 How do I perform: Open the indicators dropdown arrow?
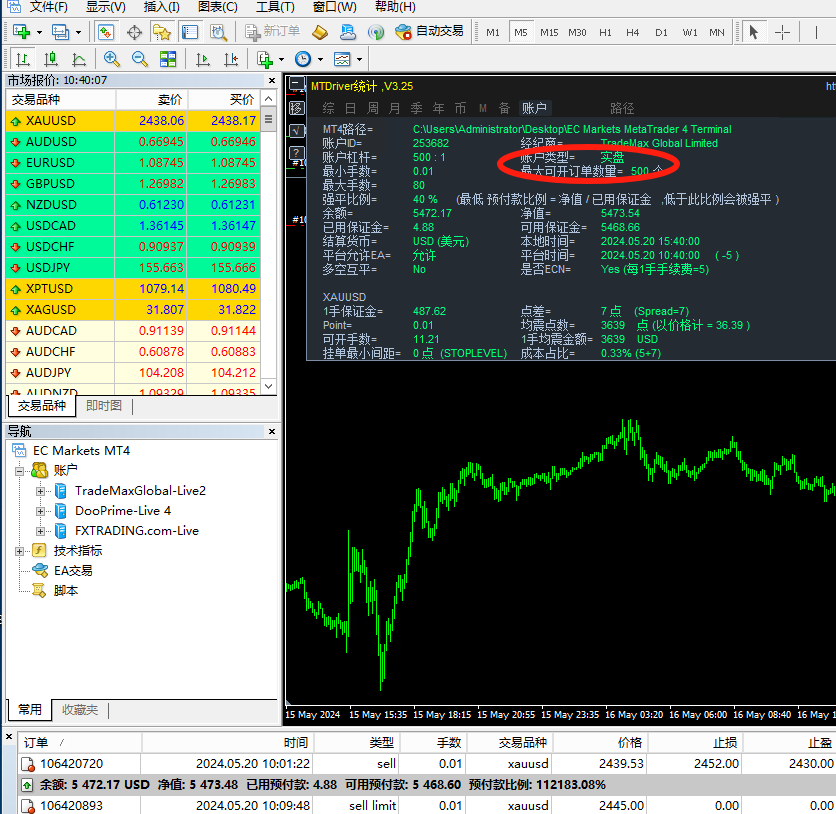coord(282,59)
